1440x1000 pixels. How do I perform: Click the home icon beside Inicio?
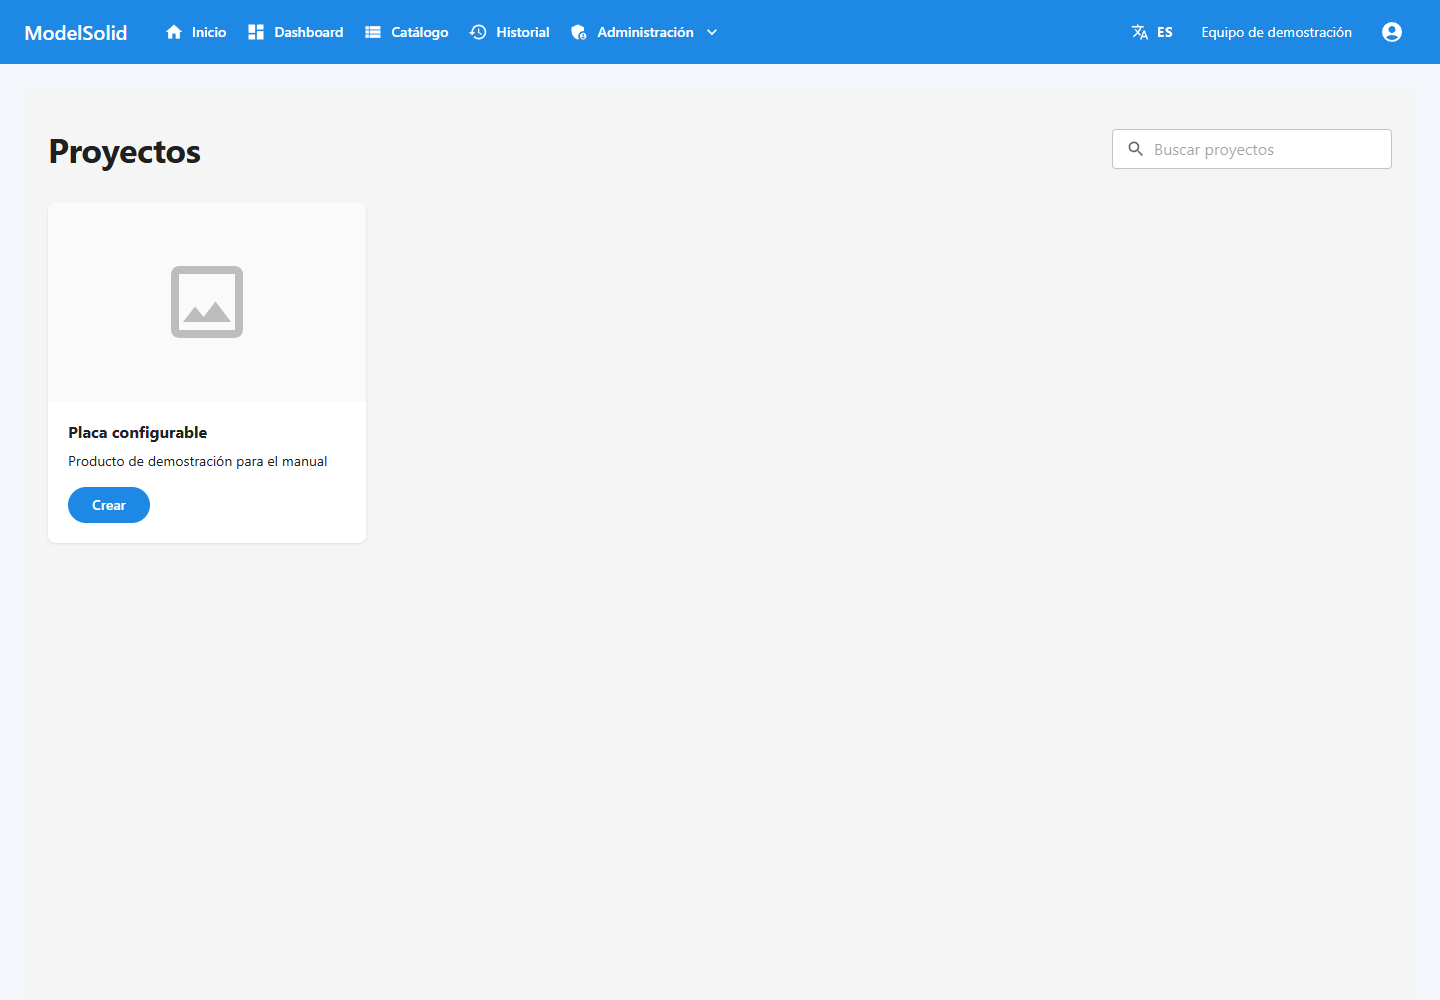174,32
